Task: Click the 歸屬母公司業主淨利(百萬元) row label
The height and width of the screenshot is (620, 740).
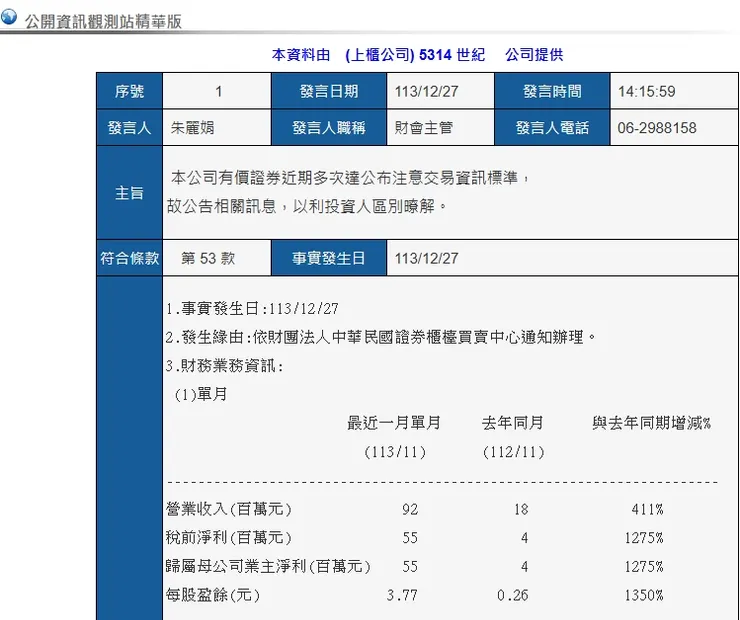Action: [x=268, y=566]
